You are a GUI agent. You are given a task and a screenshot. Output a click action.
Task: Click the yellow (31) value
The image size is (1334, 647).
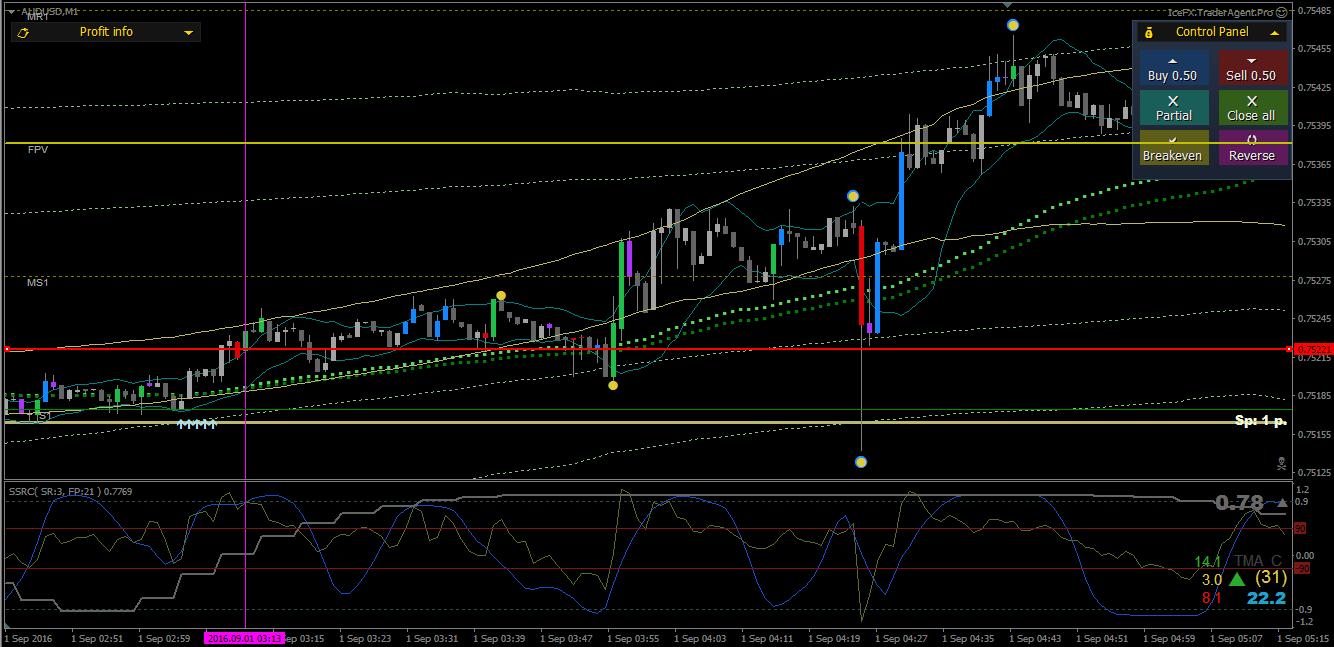[x=1270, y=578]
